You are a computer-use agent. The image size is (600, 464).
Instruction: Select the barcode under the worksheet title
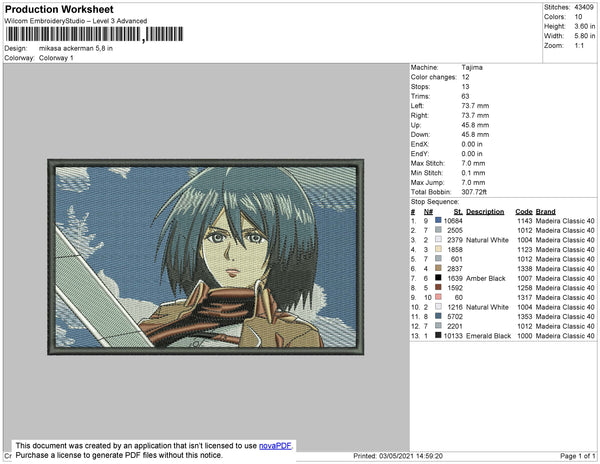coord(94,34)
